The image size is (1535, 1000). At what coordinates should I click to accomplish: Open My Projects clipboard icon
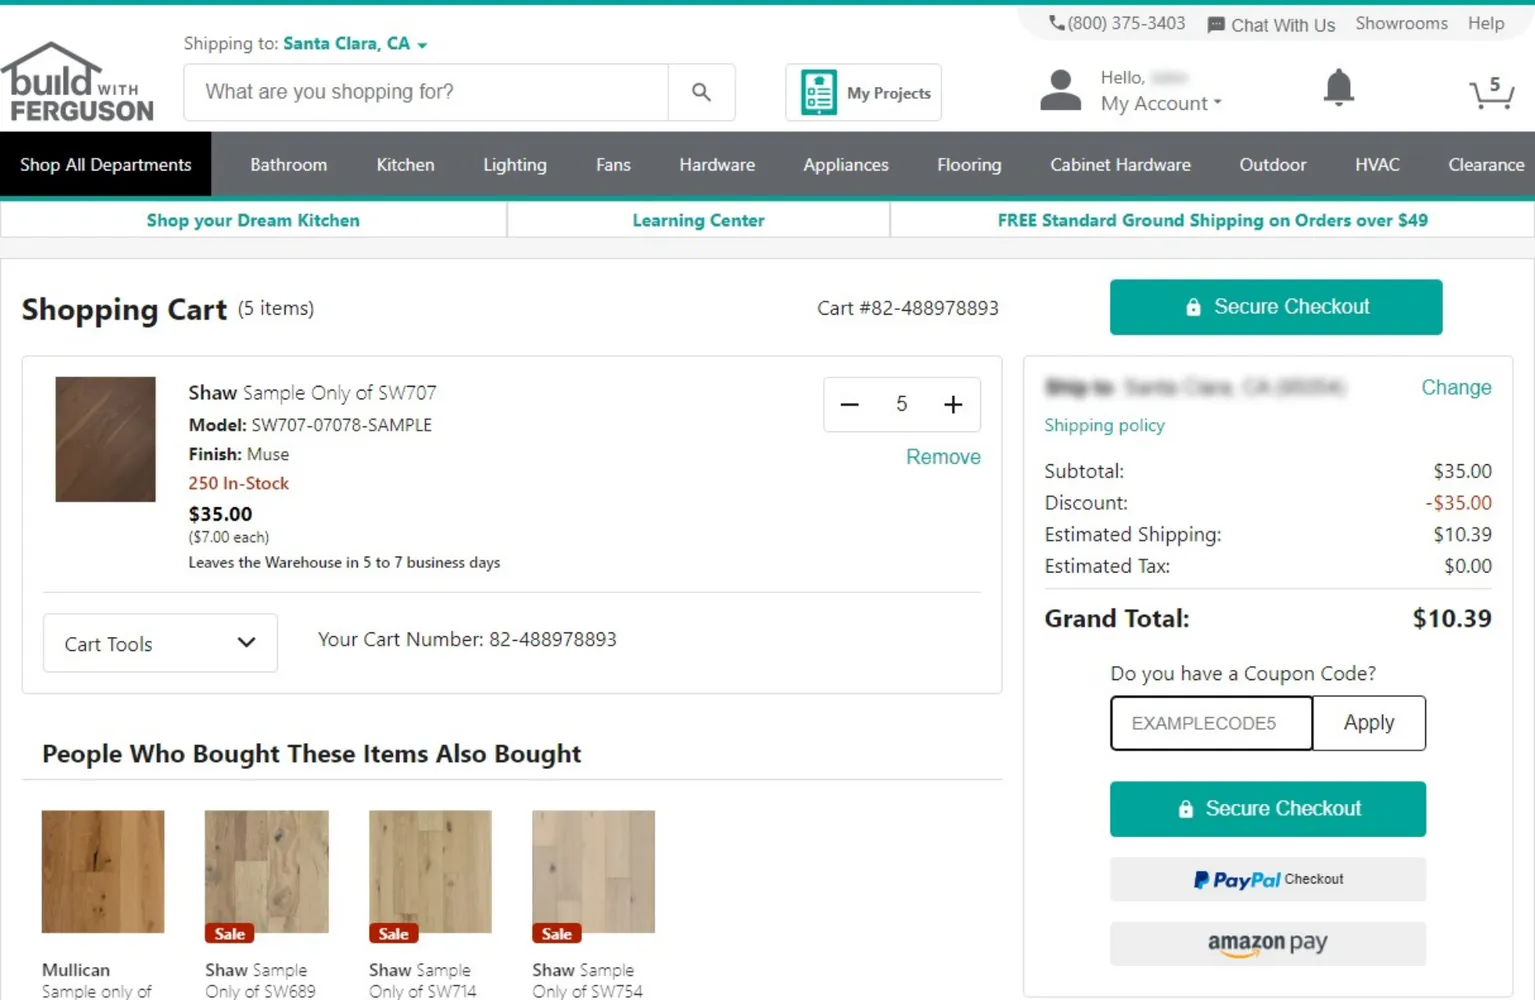pos(819,93)
